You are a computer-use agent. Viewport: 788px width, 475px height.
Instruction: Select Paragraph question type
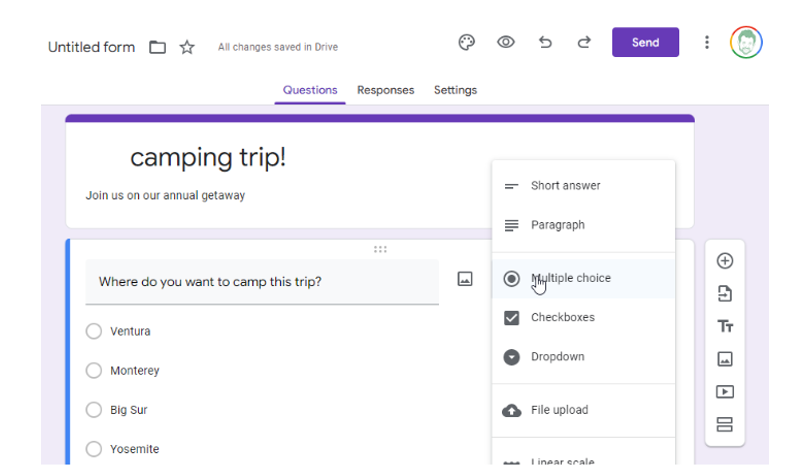pyautogui.click(x=583, y=225)
